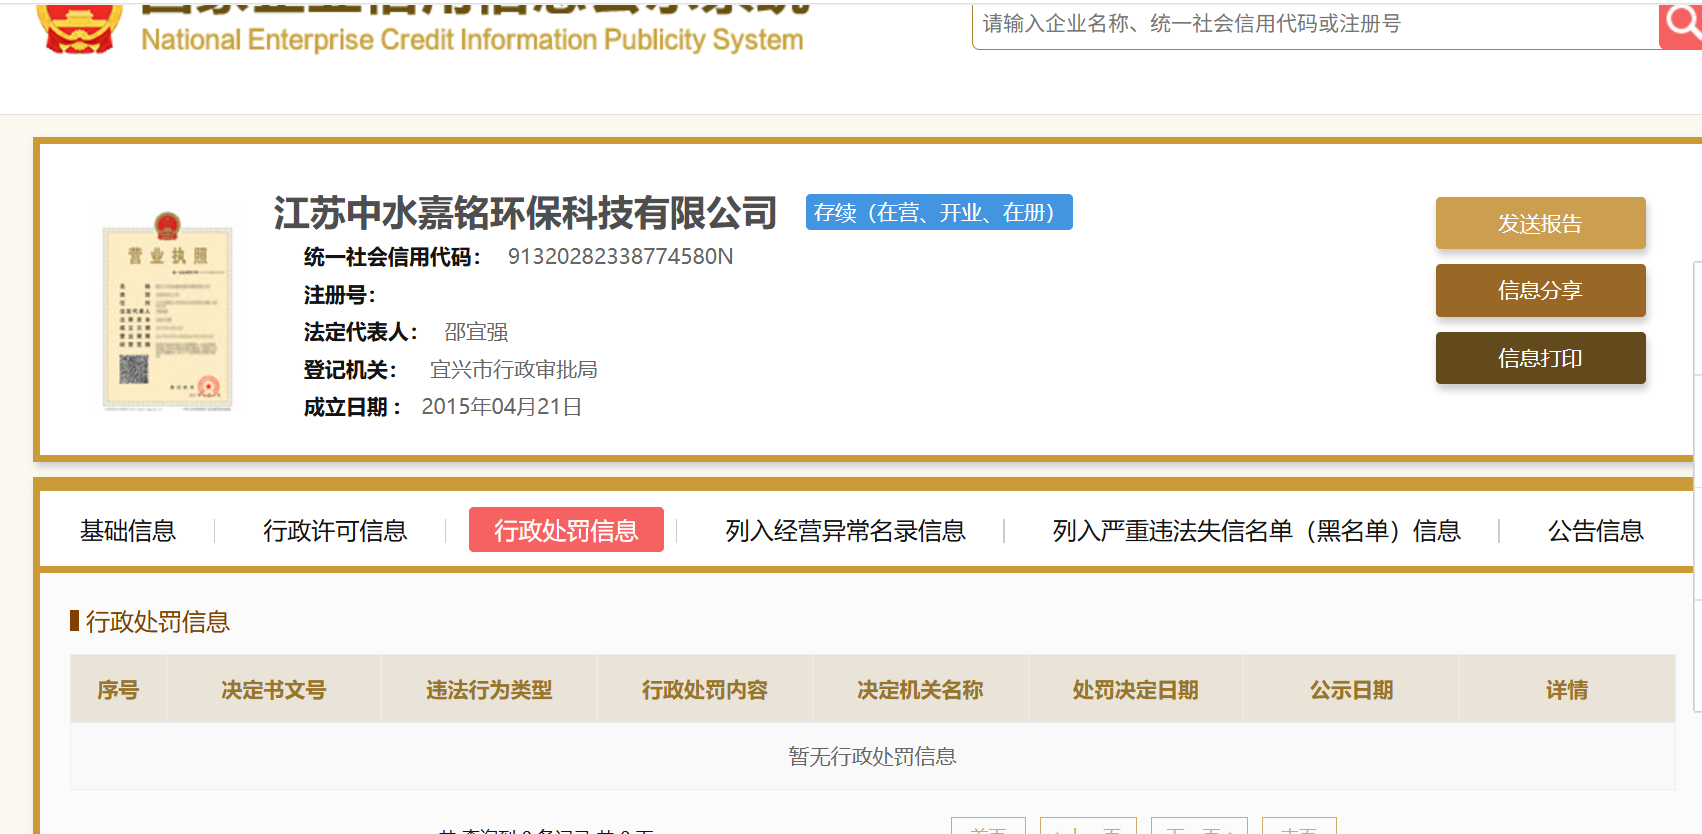This screenshot has height=834, width=1702.
Task: Click the 公示日期 column header
Action: 1351,690
